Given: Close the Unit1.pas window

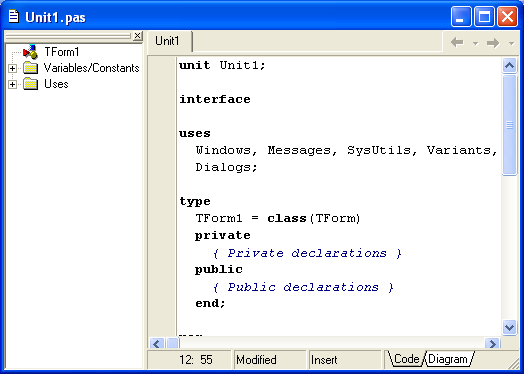Looking at the screenshot, I should 507,16.
